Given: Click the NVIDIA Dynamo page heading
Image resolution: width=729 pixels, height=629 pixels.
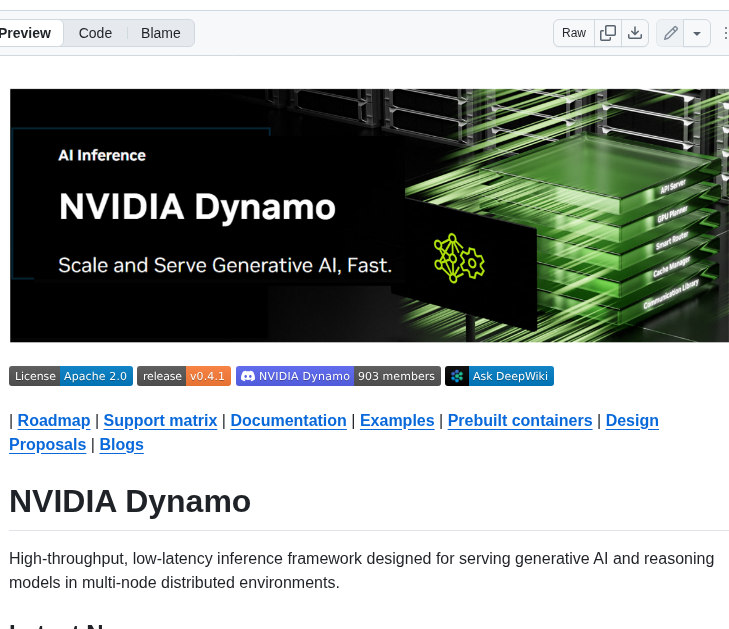Looking at the screenshot, I should tap(130, 501).
